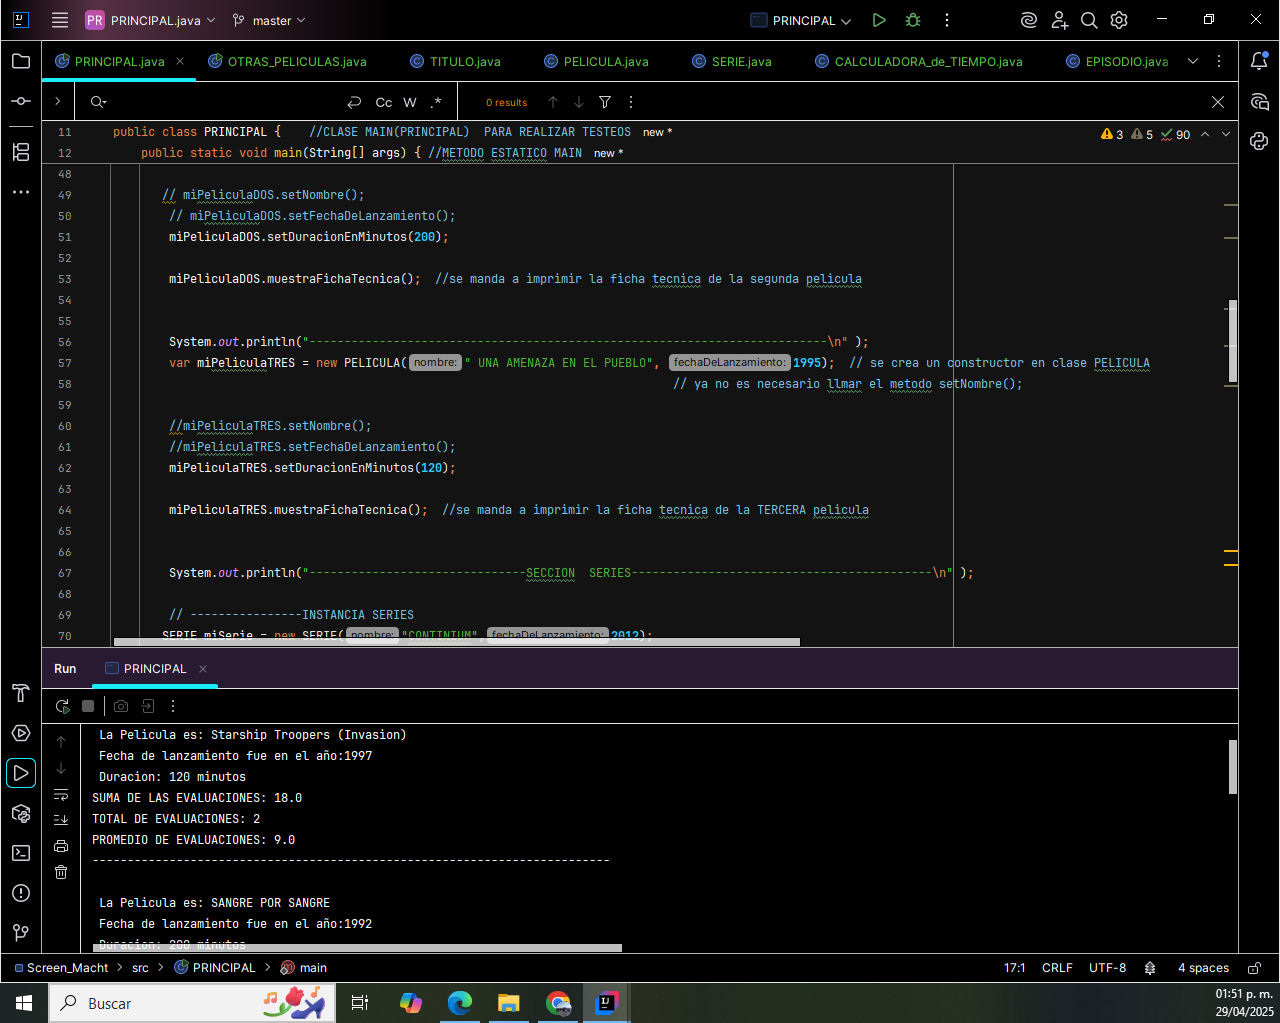Open IDE settings gear
This screenshot has height=1023, width=1280.
pos(1119,20)
